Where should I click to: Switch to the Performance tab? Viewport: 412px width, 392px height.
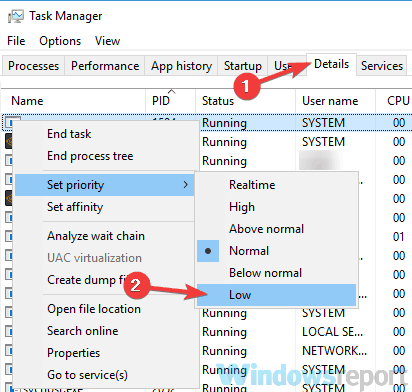pyautogui.click(x=105, y=66)
